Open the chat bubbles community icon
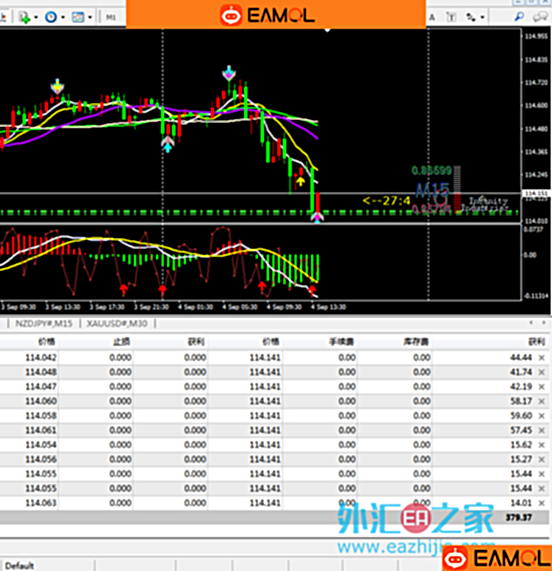552x571 pixels. tap(540, 17)
